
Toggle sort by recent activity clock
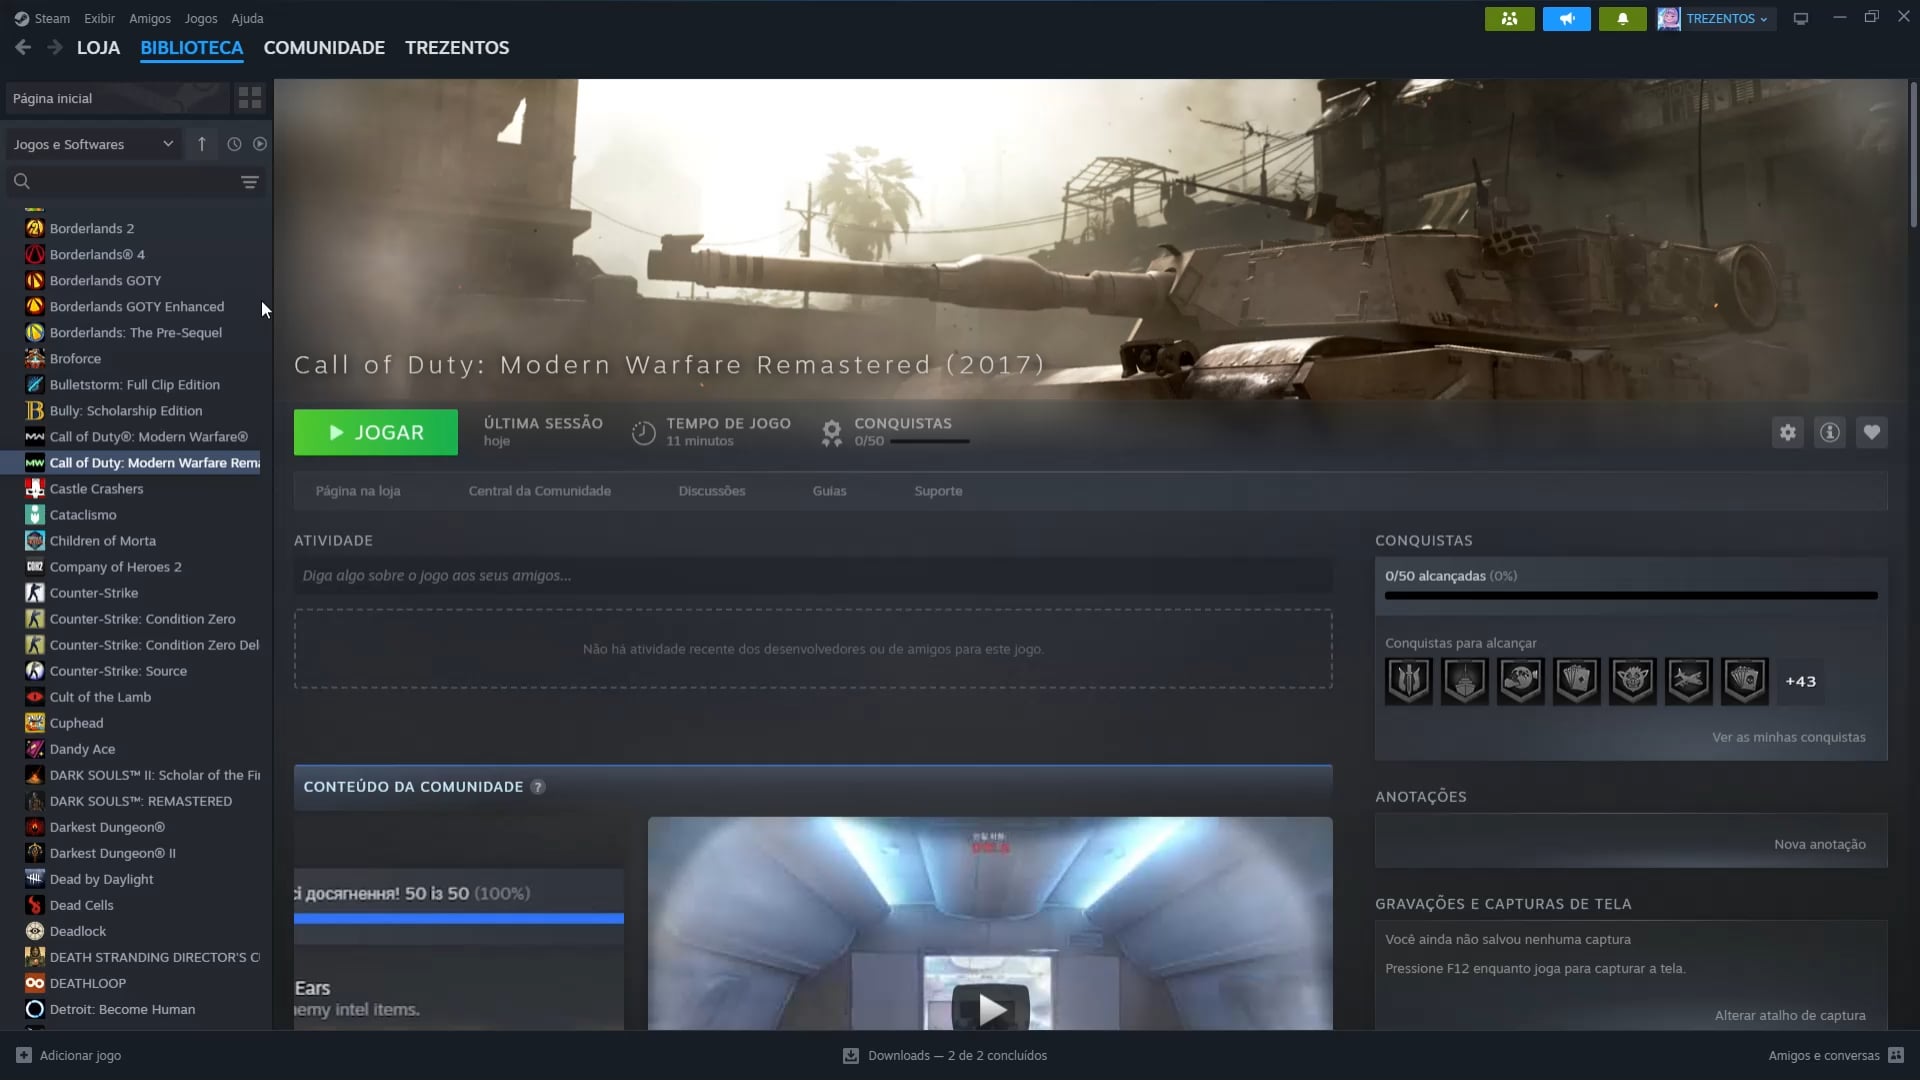[x=234, y=144]
